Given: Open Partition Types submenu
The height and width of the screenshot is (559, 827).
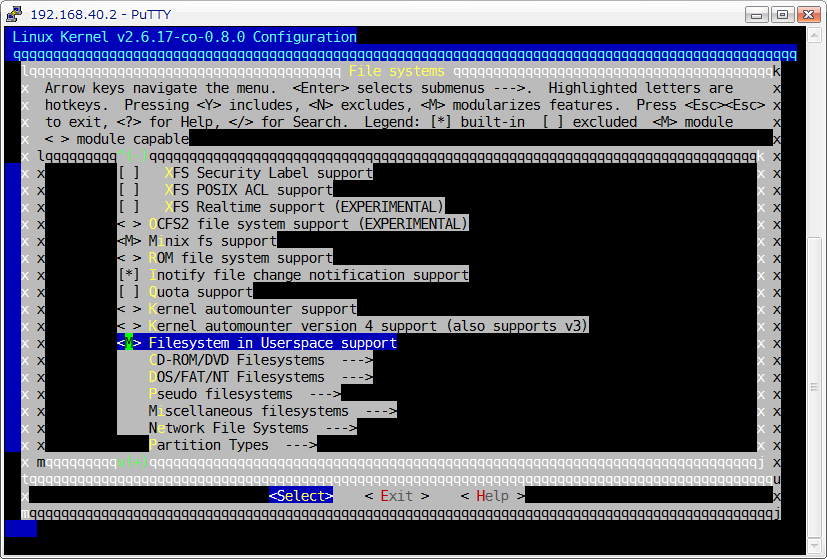Looking at the screenshot, I should (232, 445).
